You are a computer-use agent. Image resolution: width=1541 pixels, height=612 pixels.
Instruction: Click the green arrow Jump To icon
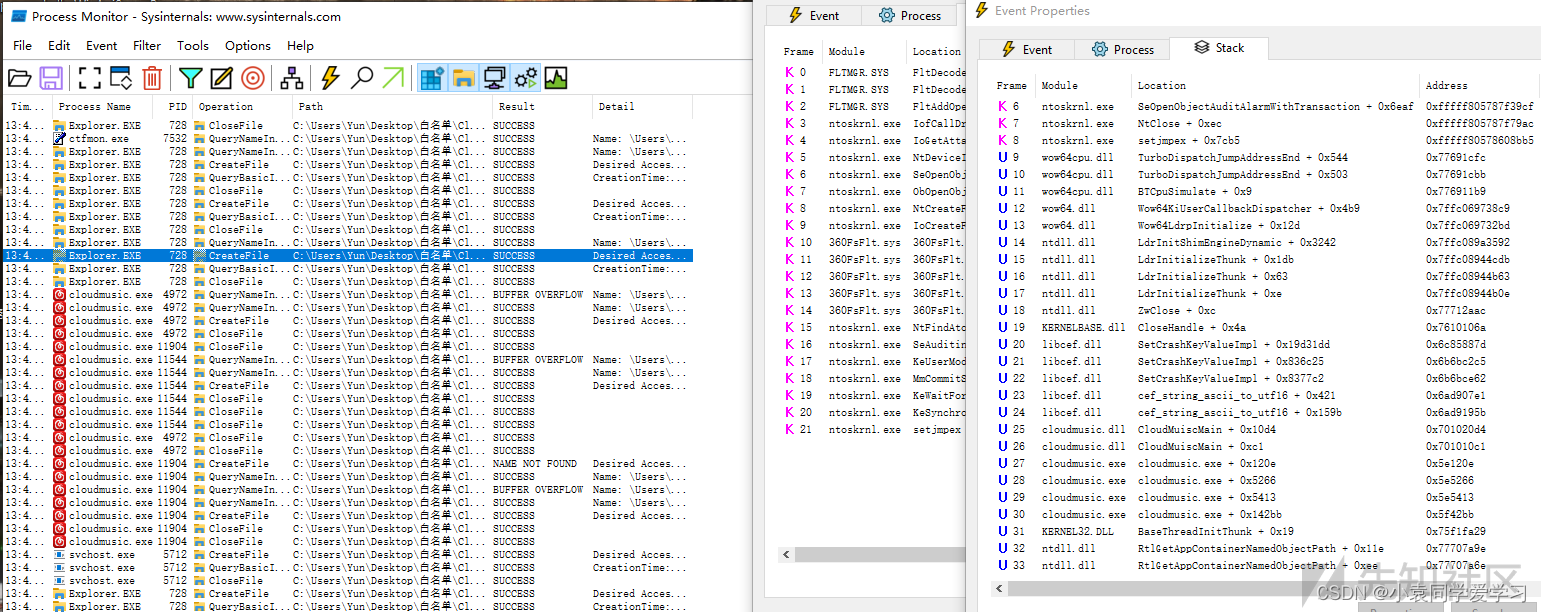click(x=393, y=77)
